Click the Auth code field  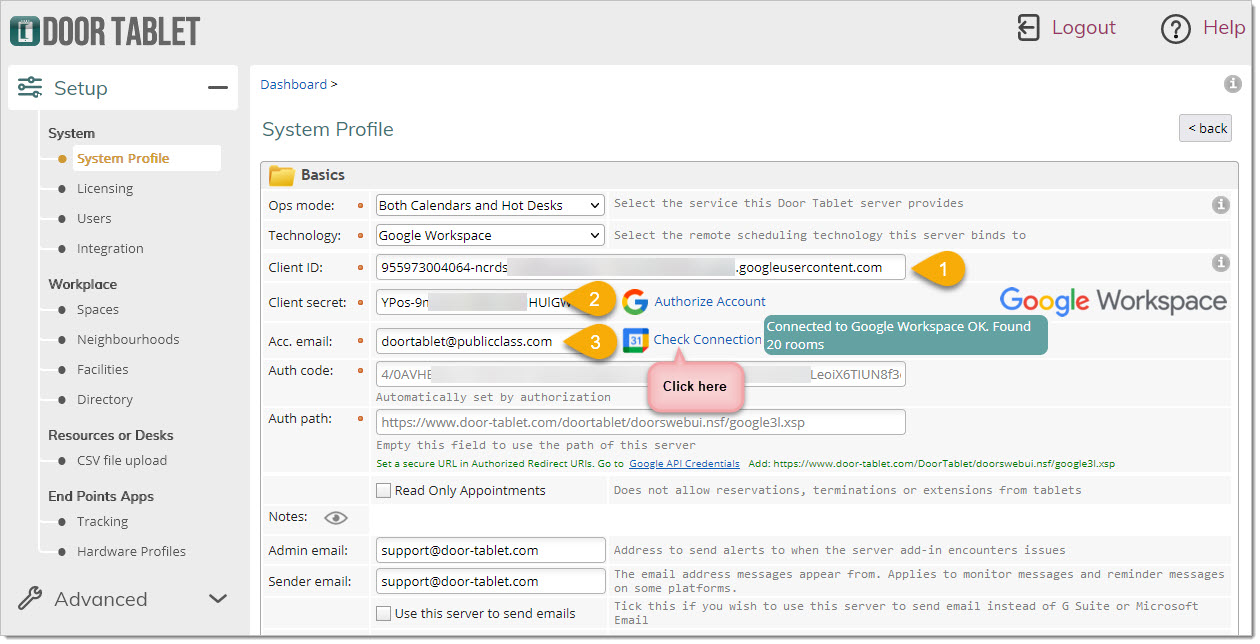click(x=641, y=374)
